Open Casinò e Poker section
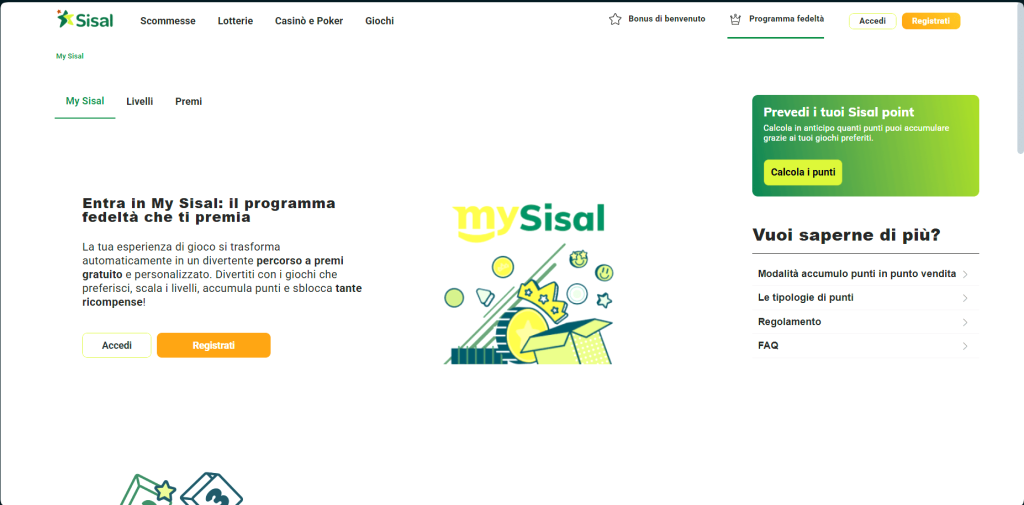 coord(309,21)
